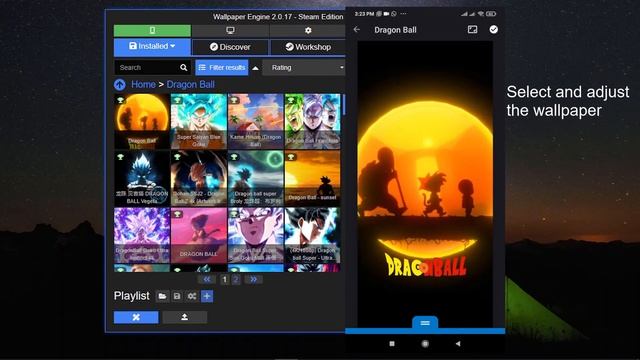The image size is (640, 360).
Task: Click the search magnifier icon
Action: 184,68
